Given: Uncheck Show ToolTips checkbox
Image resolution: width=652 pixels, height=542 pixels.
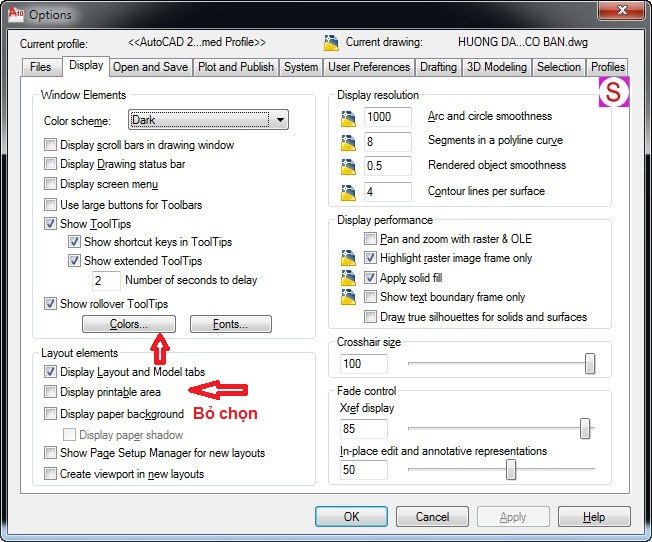Looking at the screenshot, I should click(x=50, y=224).
